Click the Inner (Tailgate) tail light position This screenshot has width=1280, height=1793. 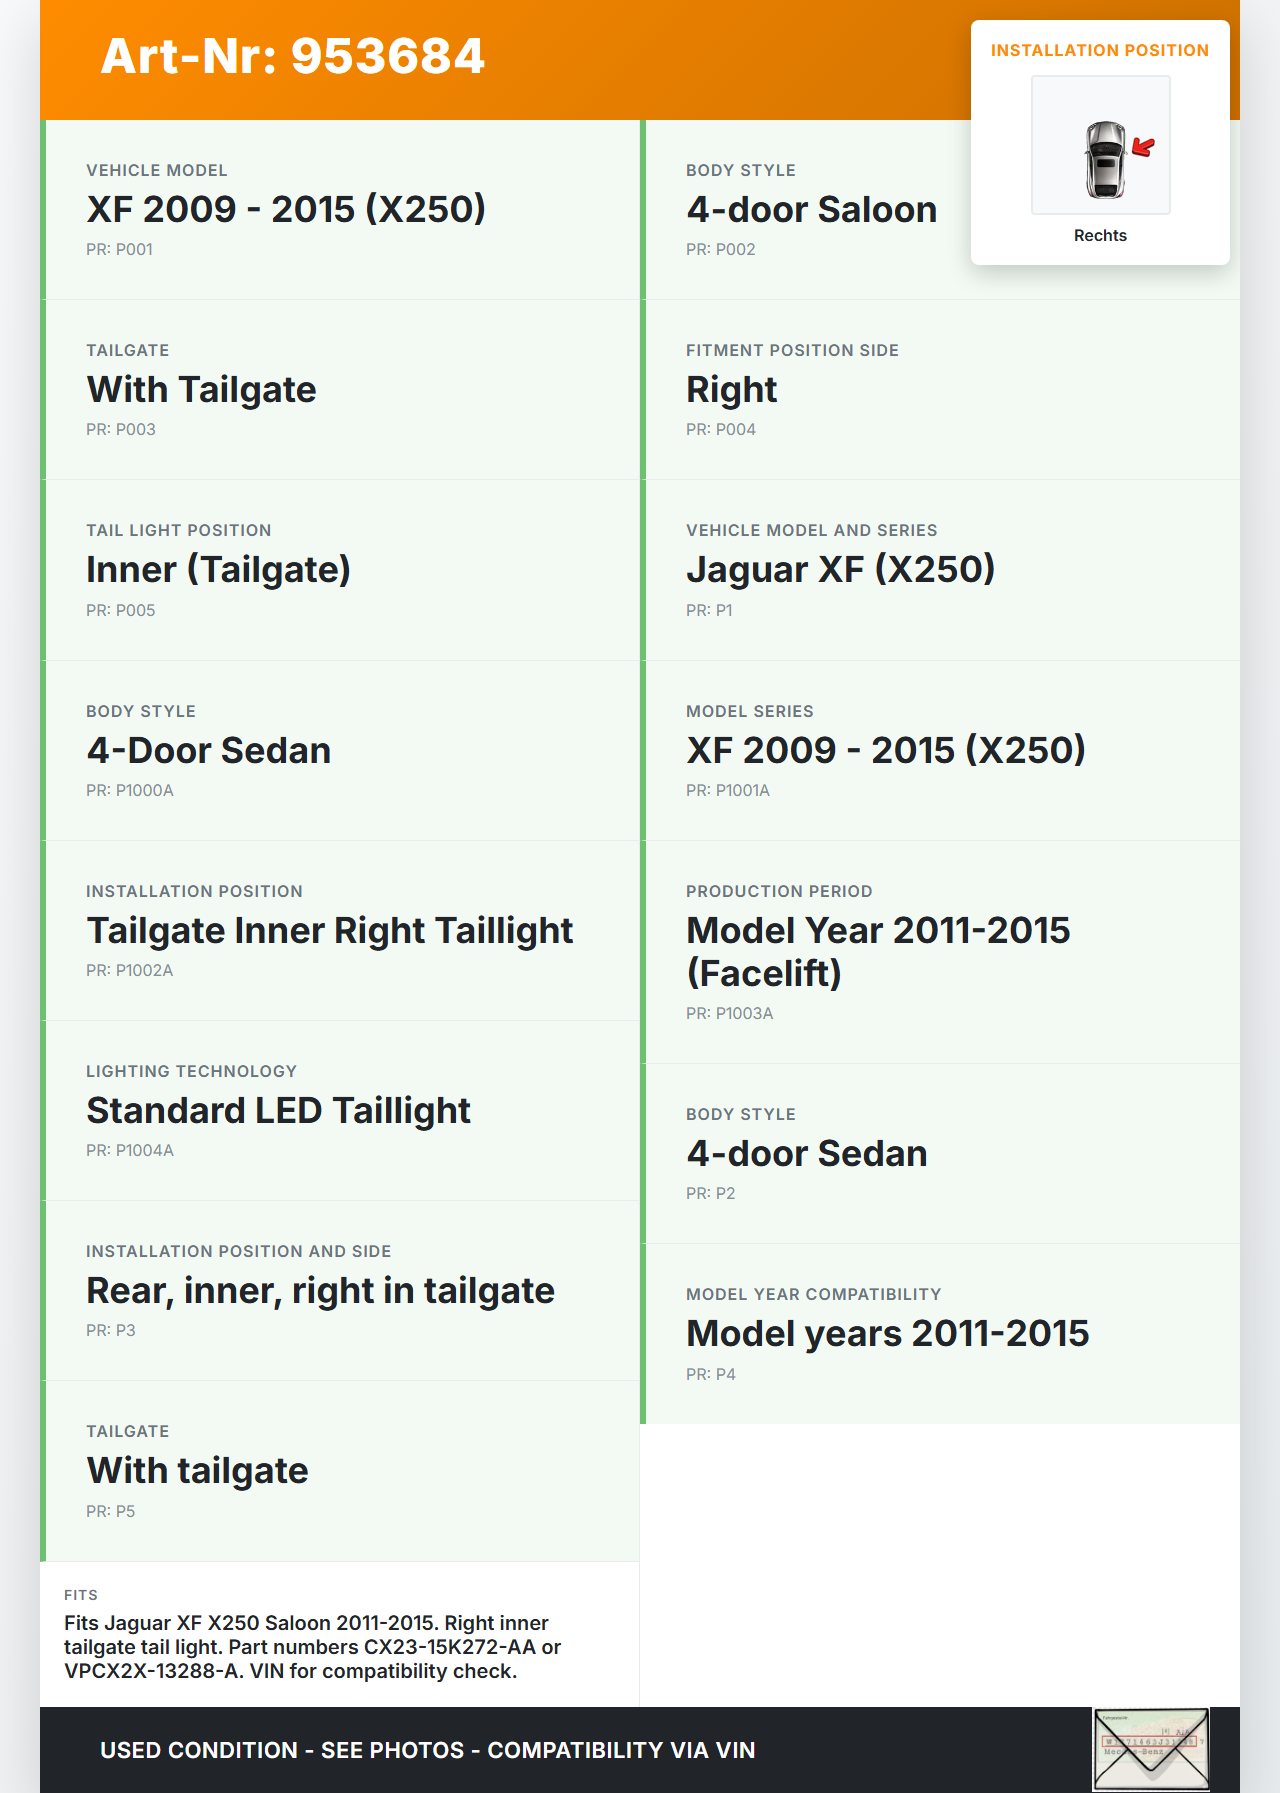(218, 570)
